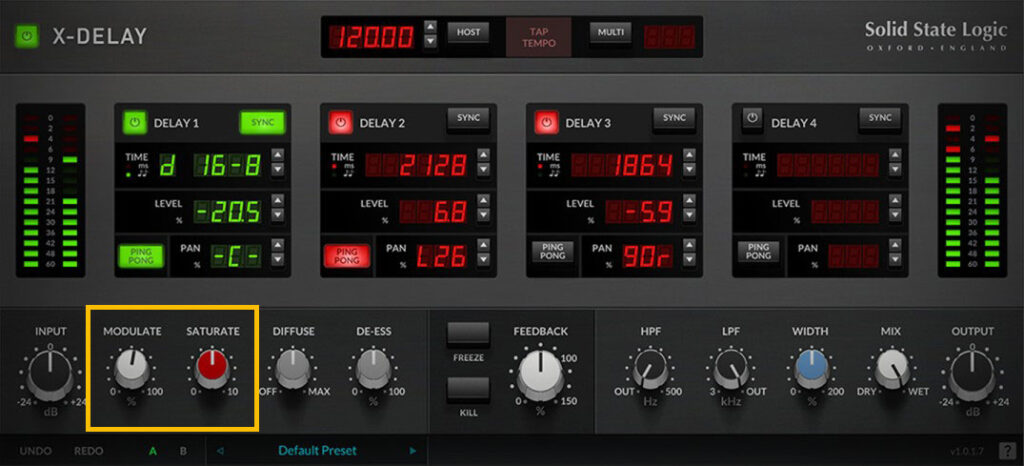The image size is (1024, 466).
Task: Increase Delay 2 pan value
Action: coord(483,245)
